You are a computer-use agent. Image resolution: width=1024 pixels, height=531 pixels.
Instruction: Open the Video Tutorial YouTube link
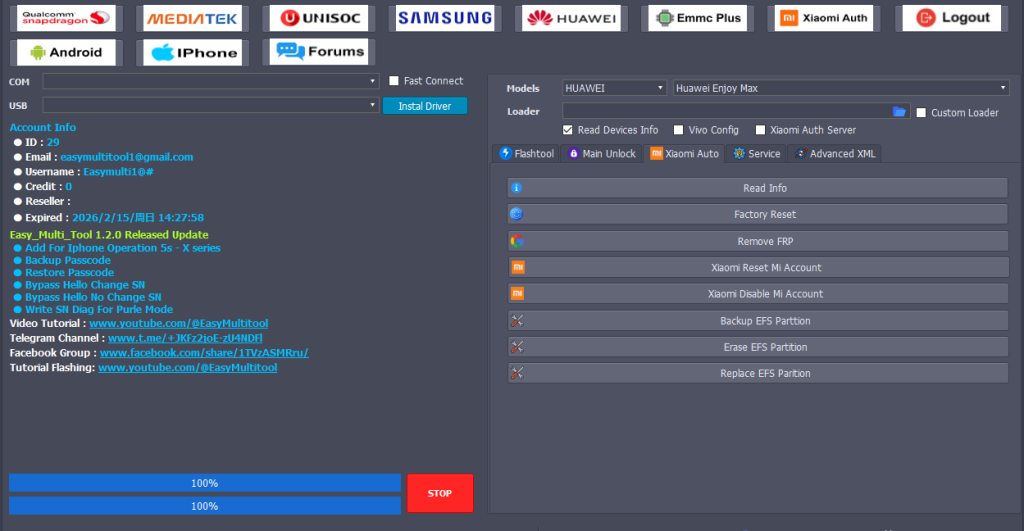point(178,323)
